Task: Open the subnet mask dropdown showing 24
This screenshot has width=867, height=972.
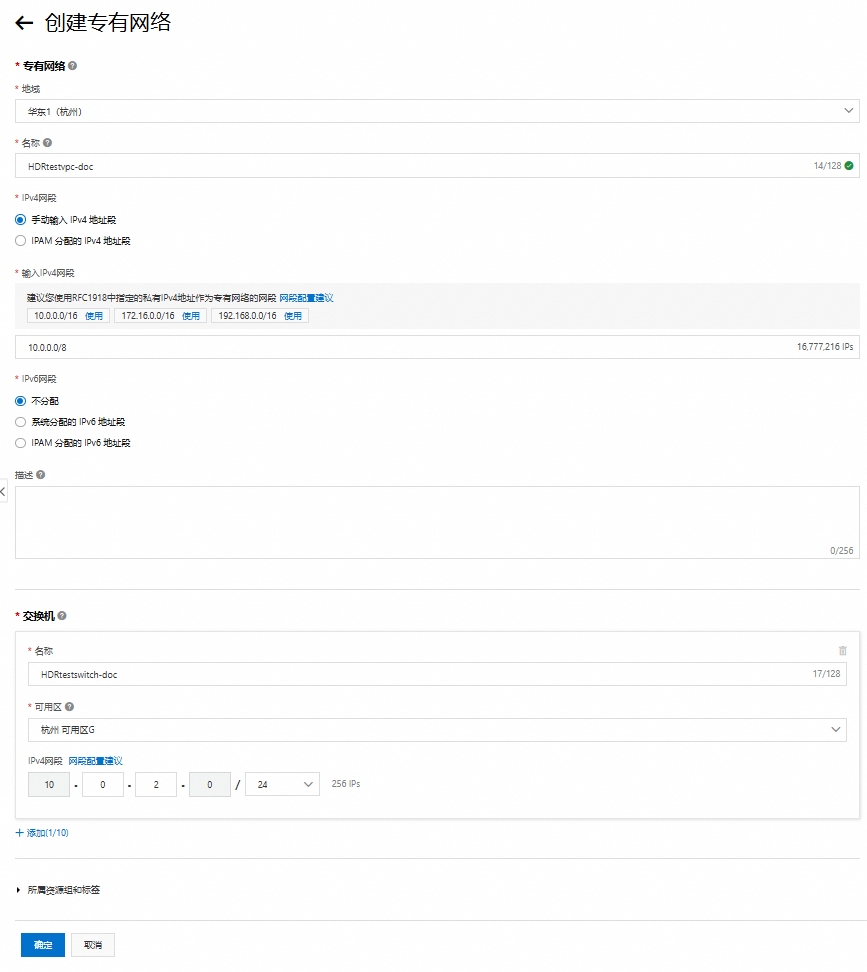Action: (283, 784)
